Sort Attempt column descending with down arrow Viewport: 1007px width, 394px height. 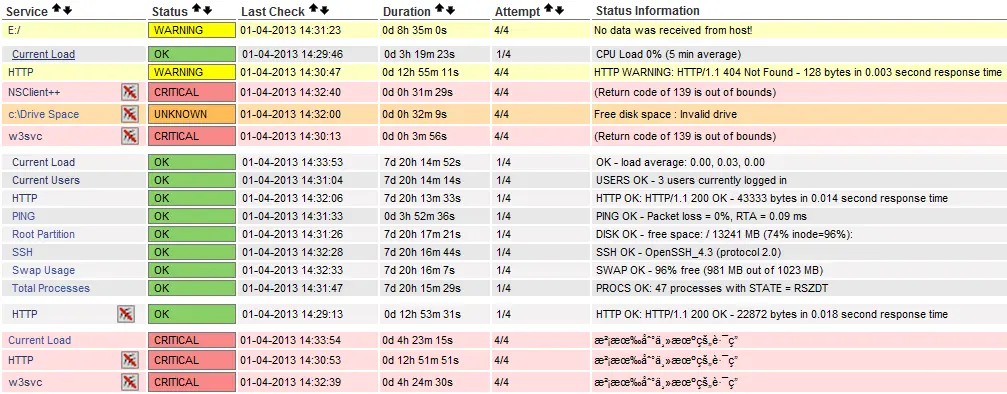559,9
